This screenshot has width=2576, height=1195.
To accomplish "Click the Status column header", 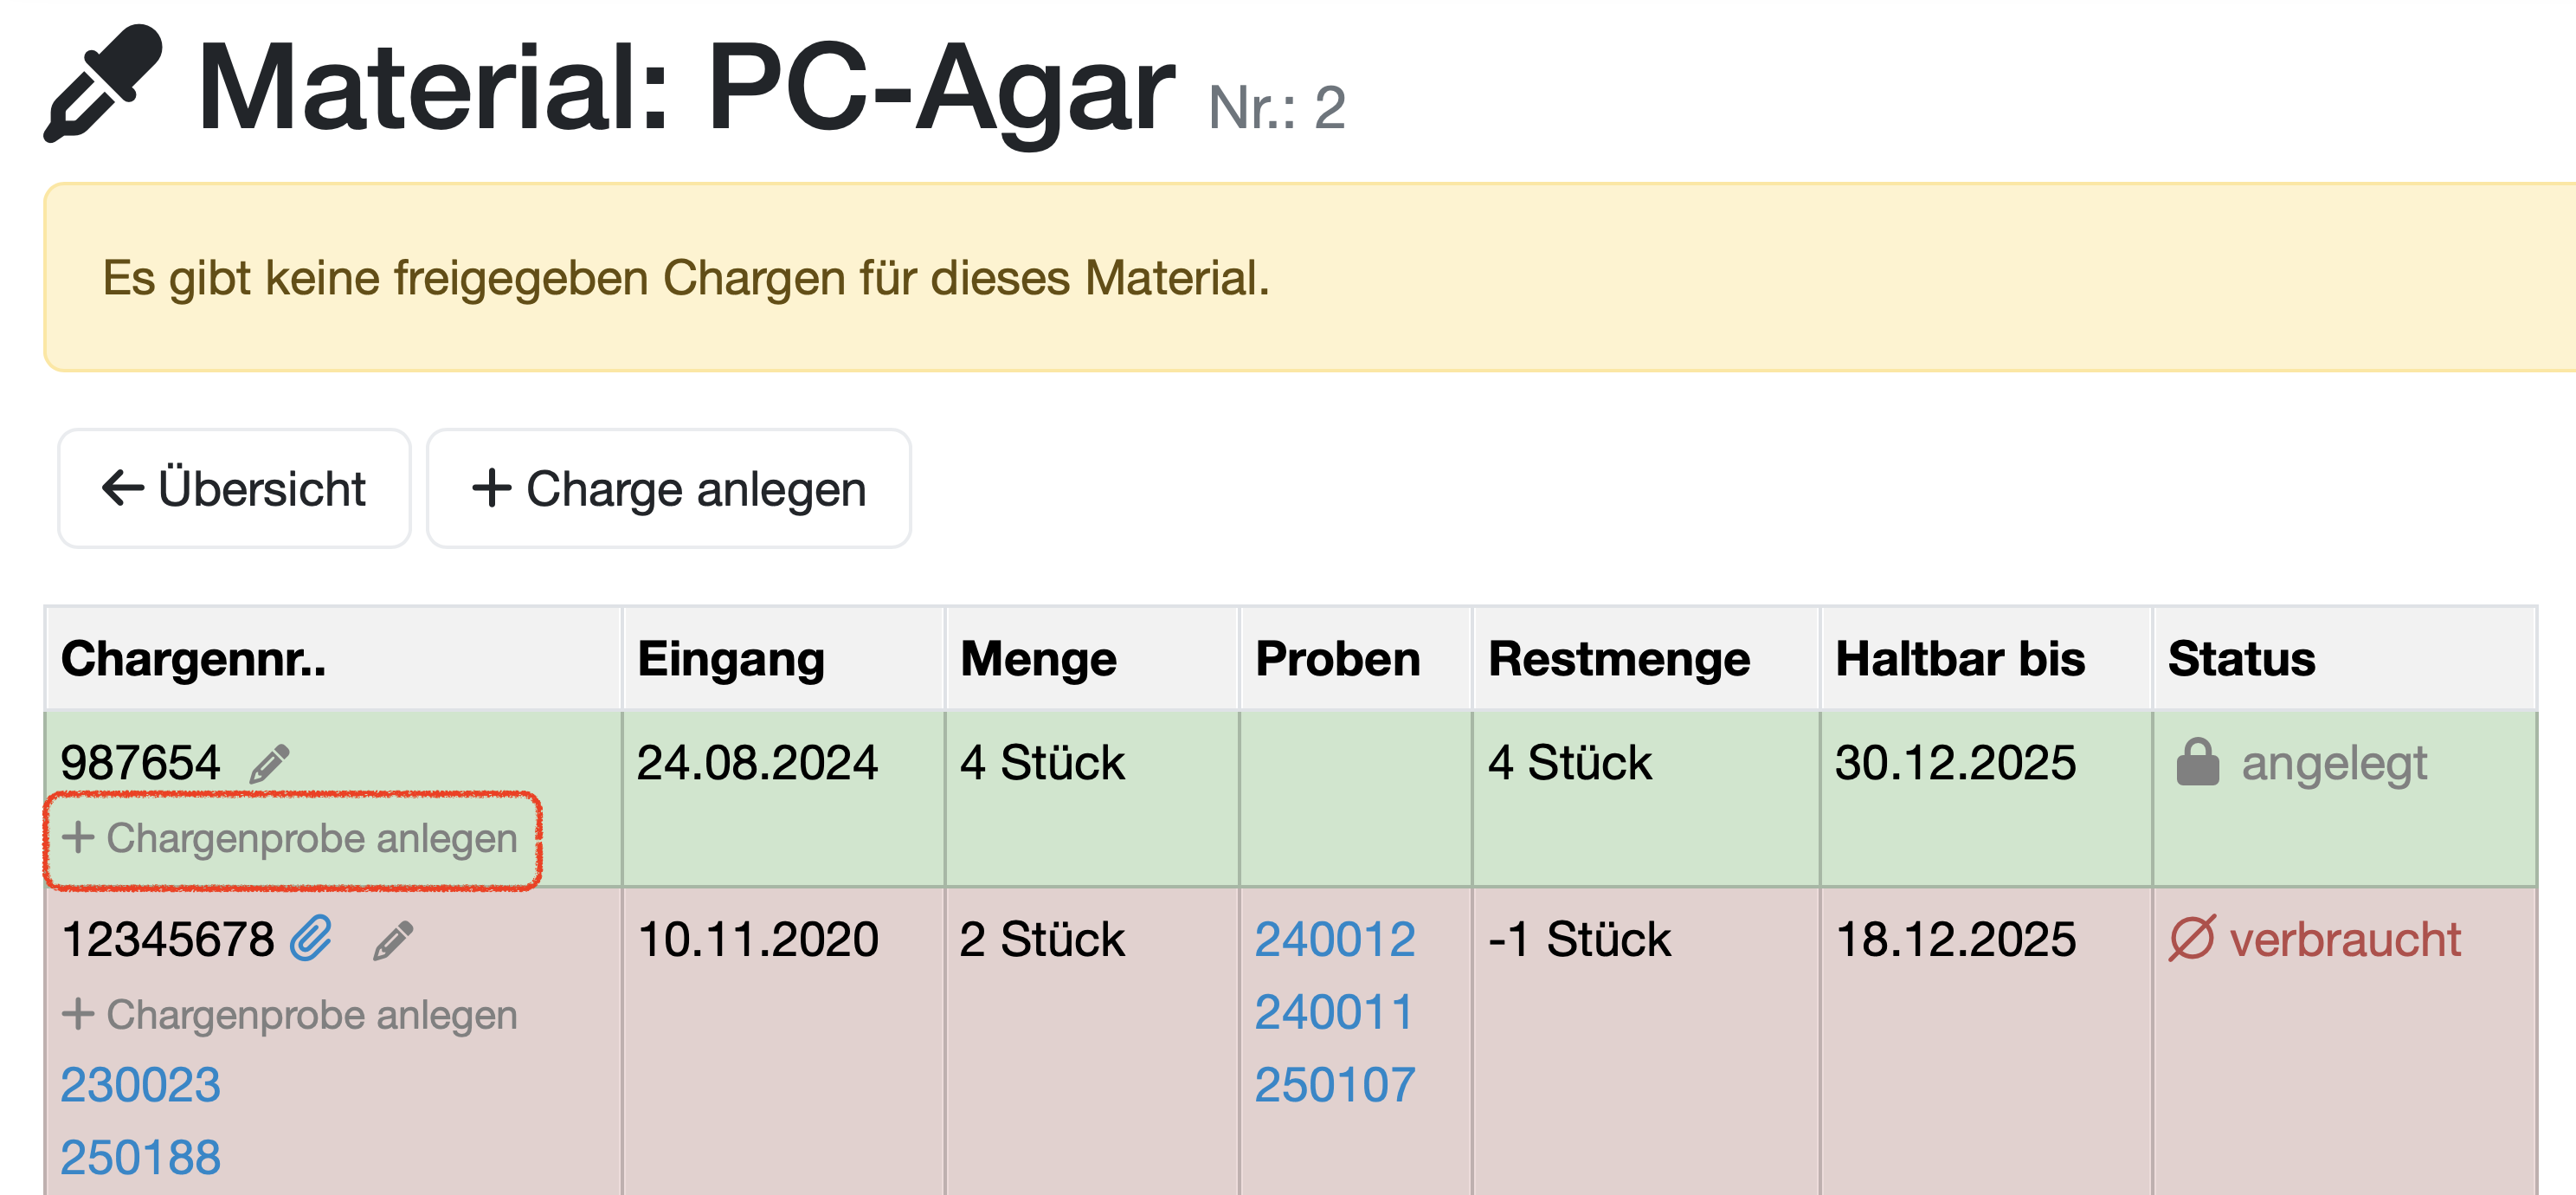I will click(2241, 659).
